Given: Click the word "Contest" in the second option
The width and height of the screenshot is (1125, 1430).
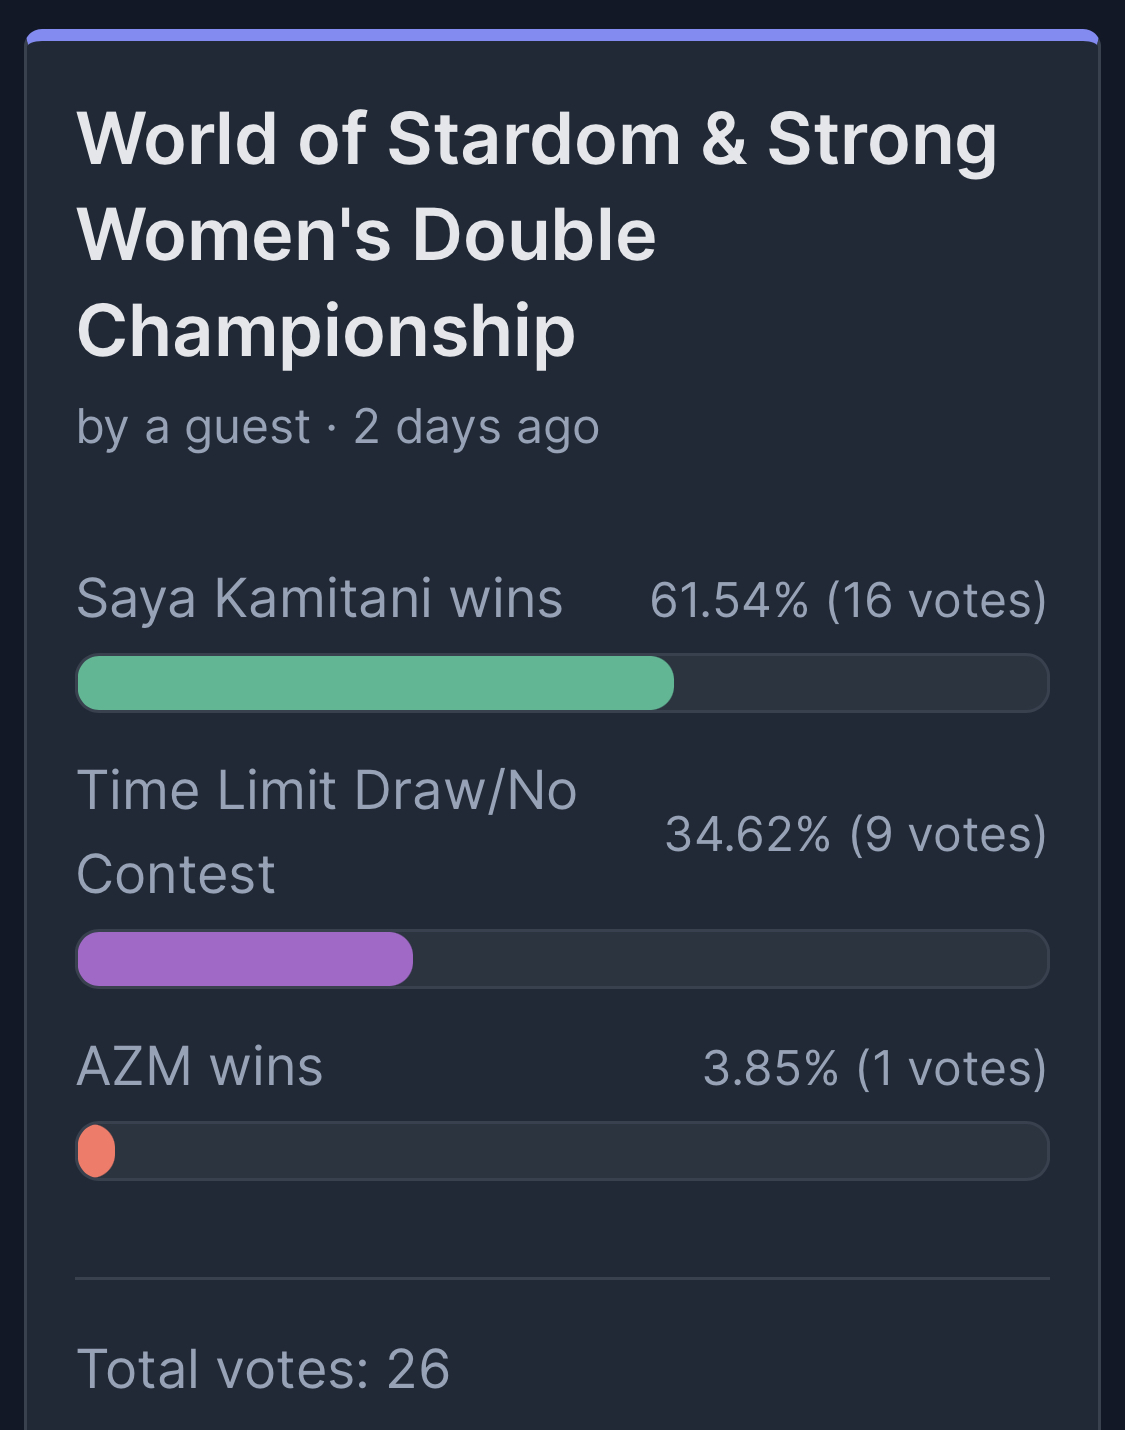Looking at the screenshot, I should pos(176,875).
